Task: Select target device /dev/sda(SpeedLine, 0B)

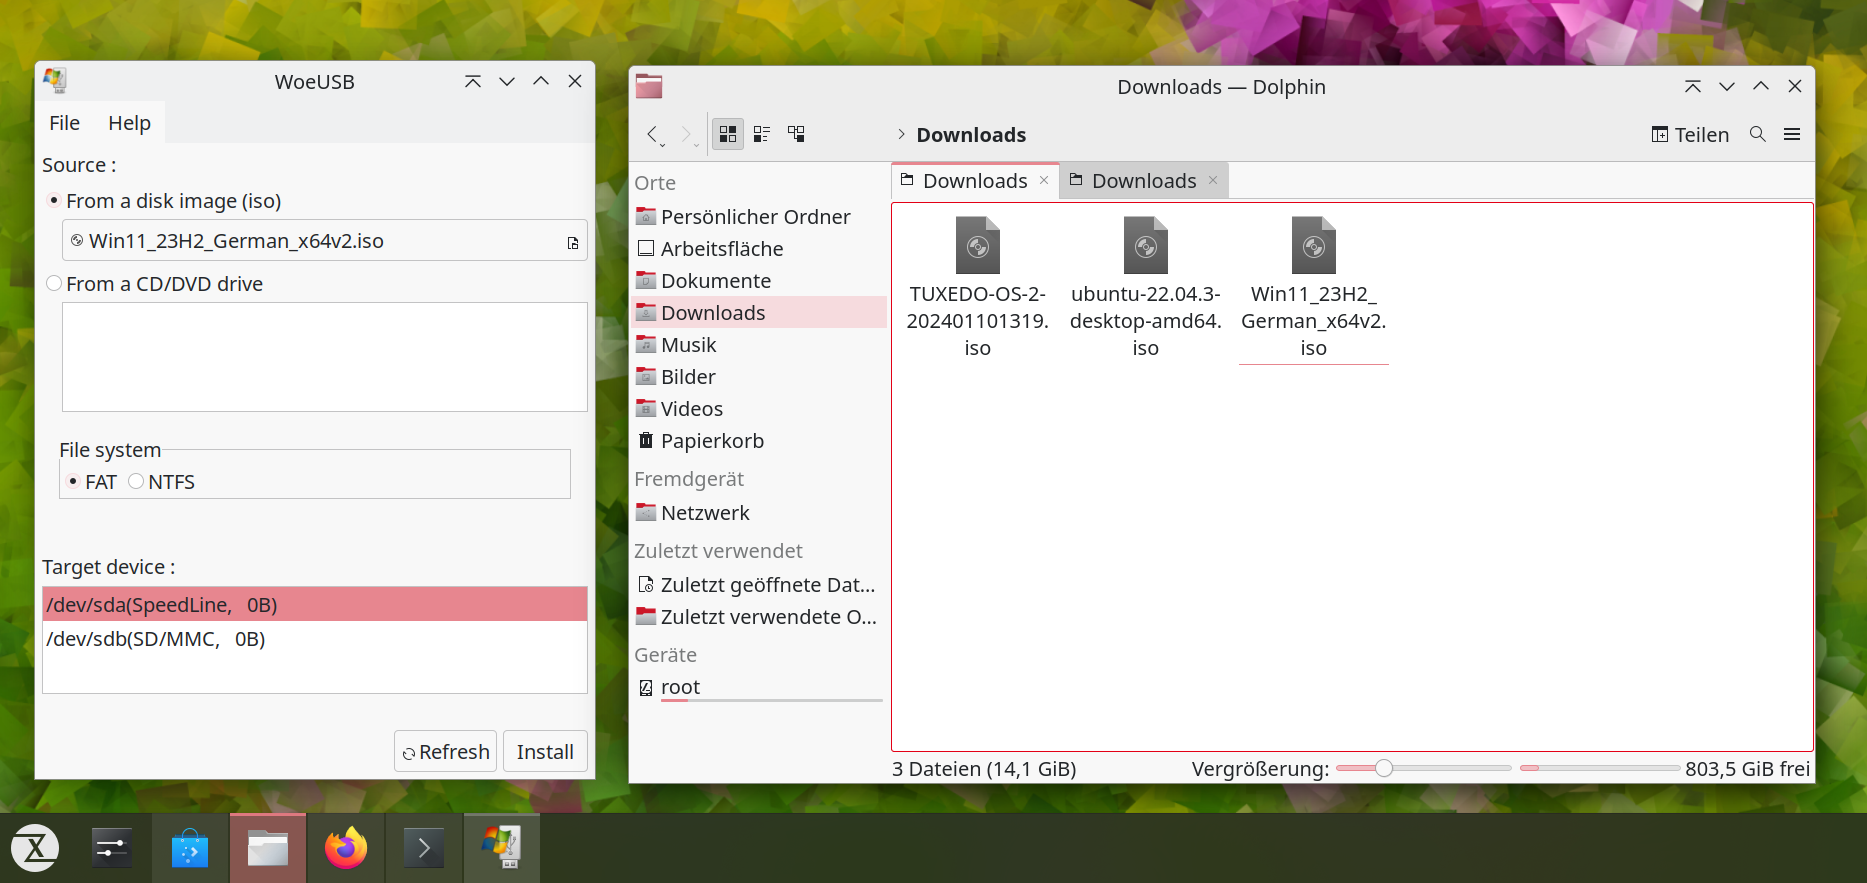Action: (x=315, y=605)
